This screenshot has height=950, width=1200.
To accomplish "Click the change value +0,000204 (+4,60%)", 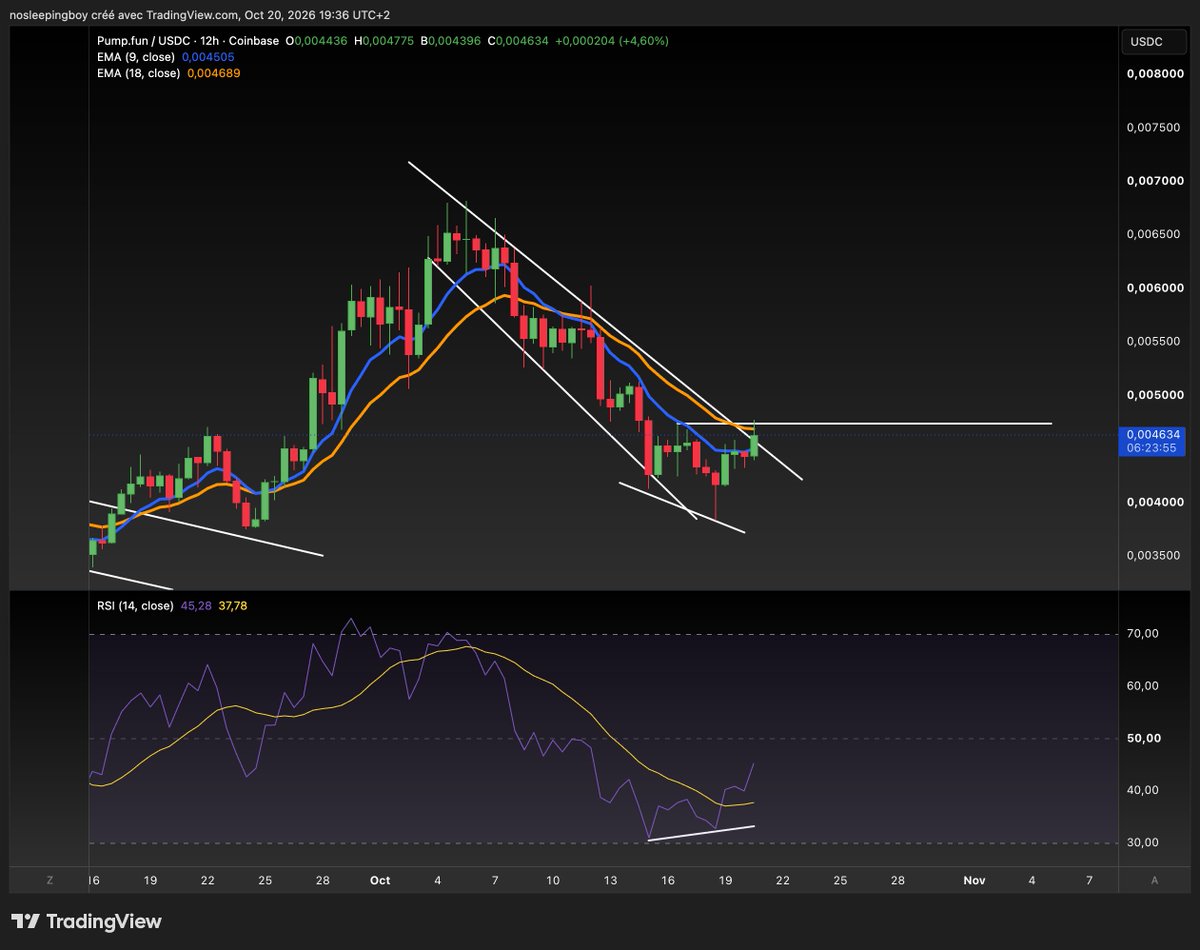I will (613, 41).
